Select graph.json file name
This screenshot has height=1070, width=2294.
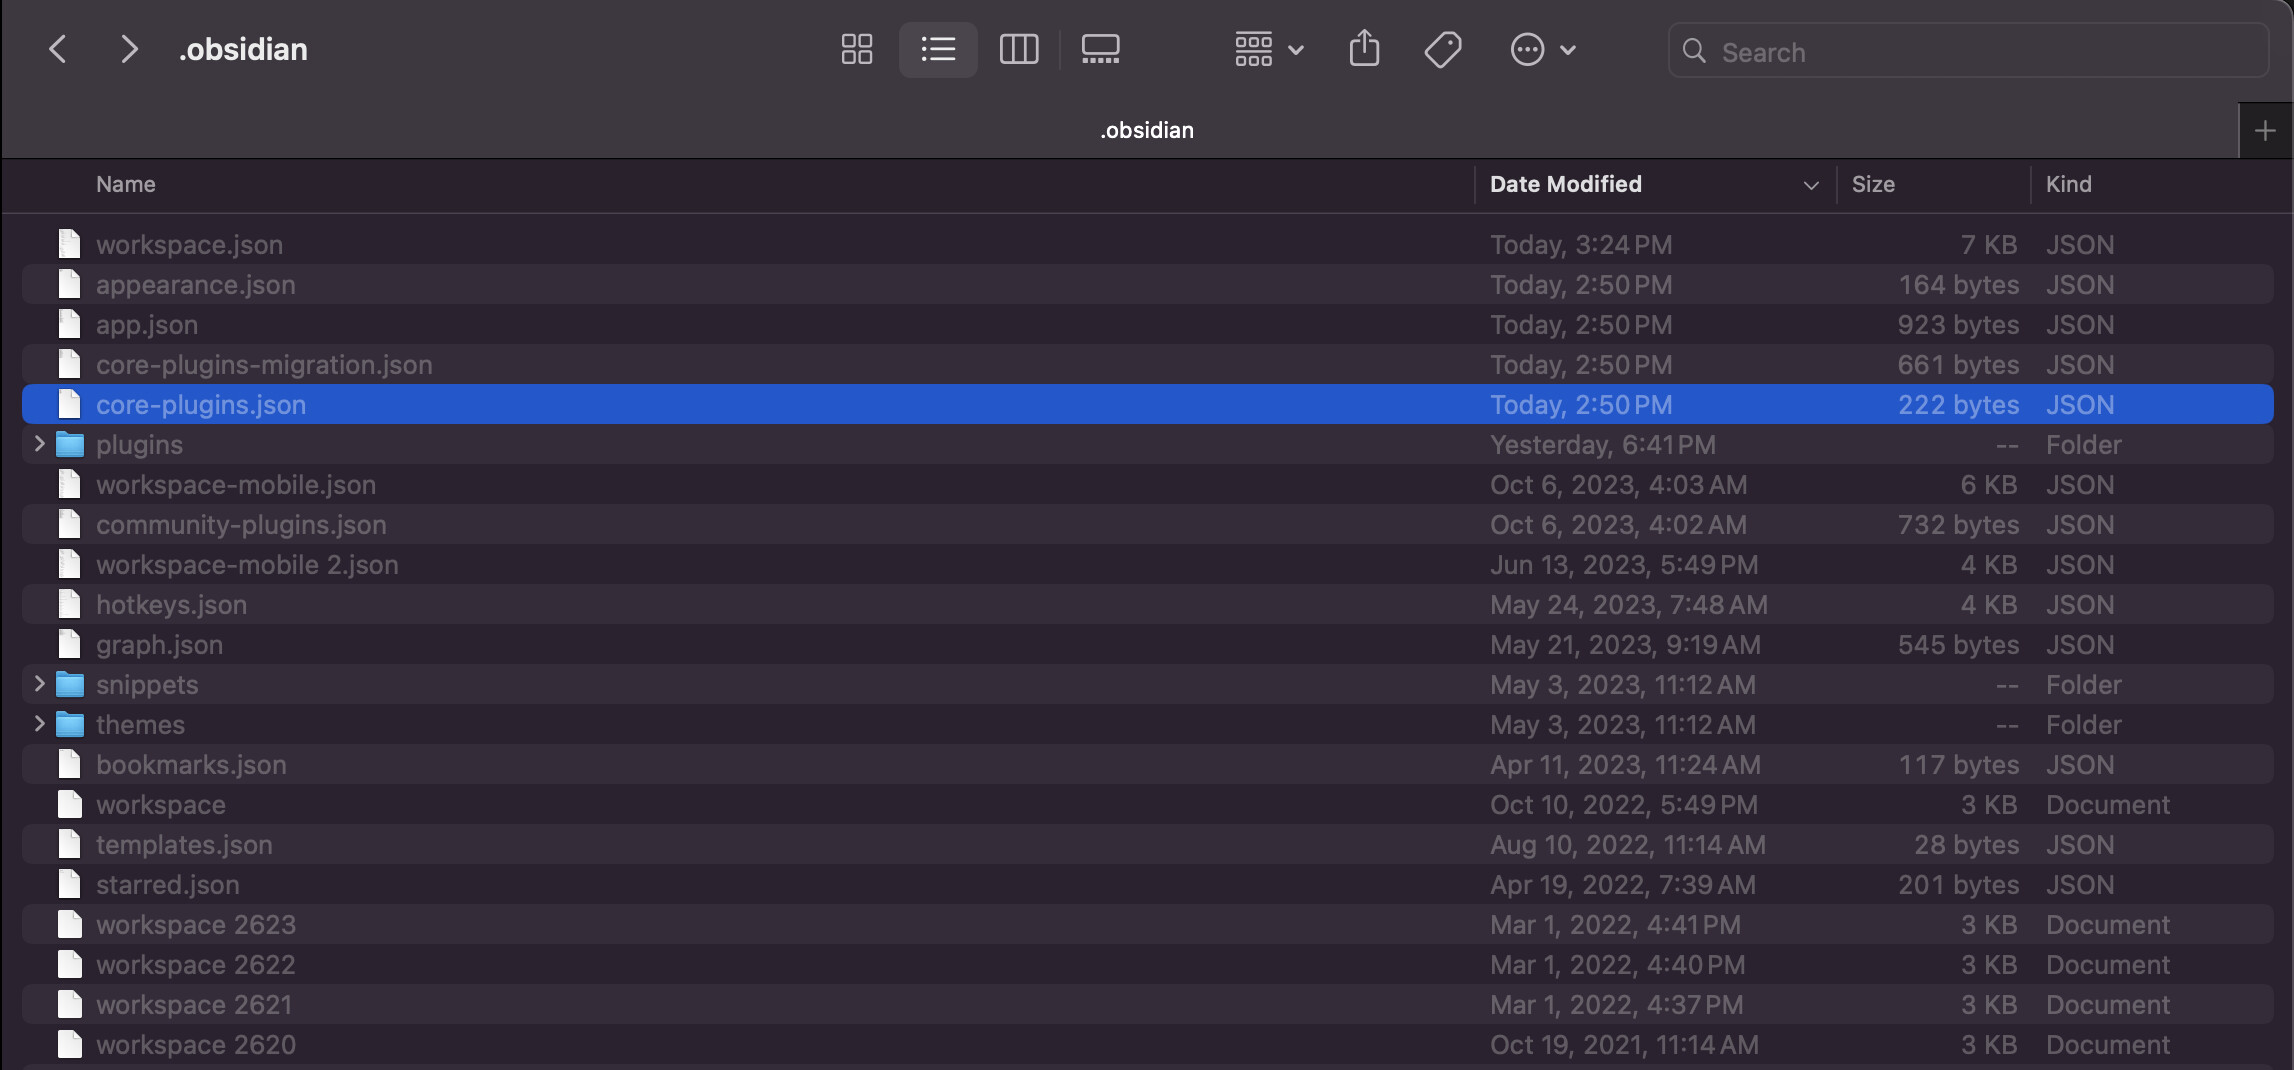tap(159, 645)
